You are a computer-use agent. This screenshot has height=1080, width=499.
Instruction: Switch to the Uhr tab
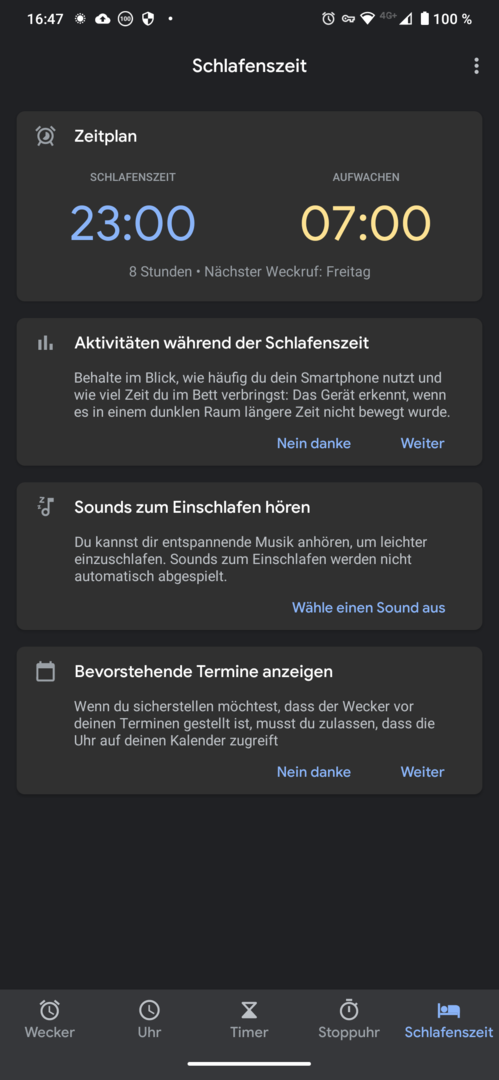[150, 1019]
